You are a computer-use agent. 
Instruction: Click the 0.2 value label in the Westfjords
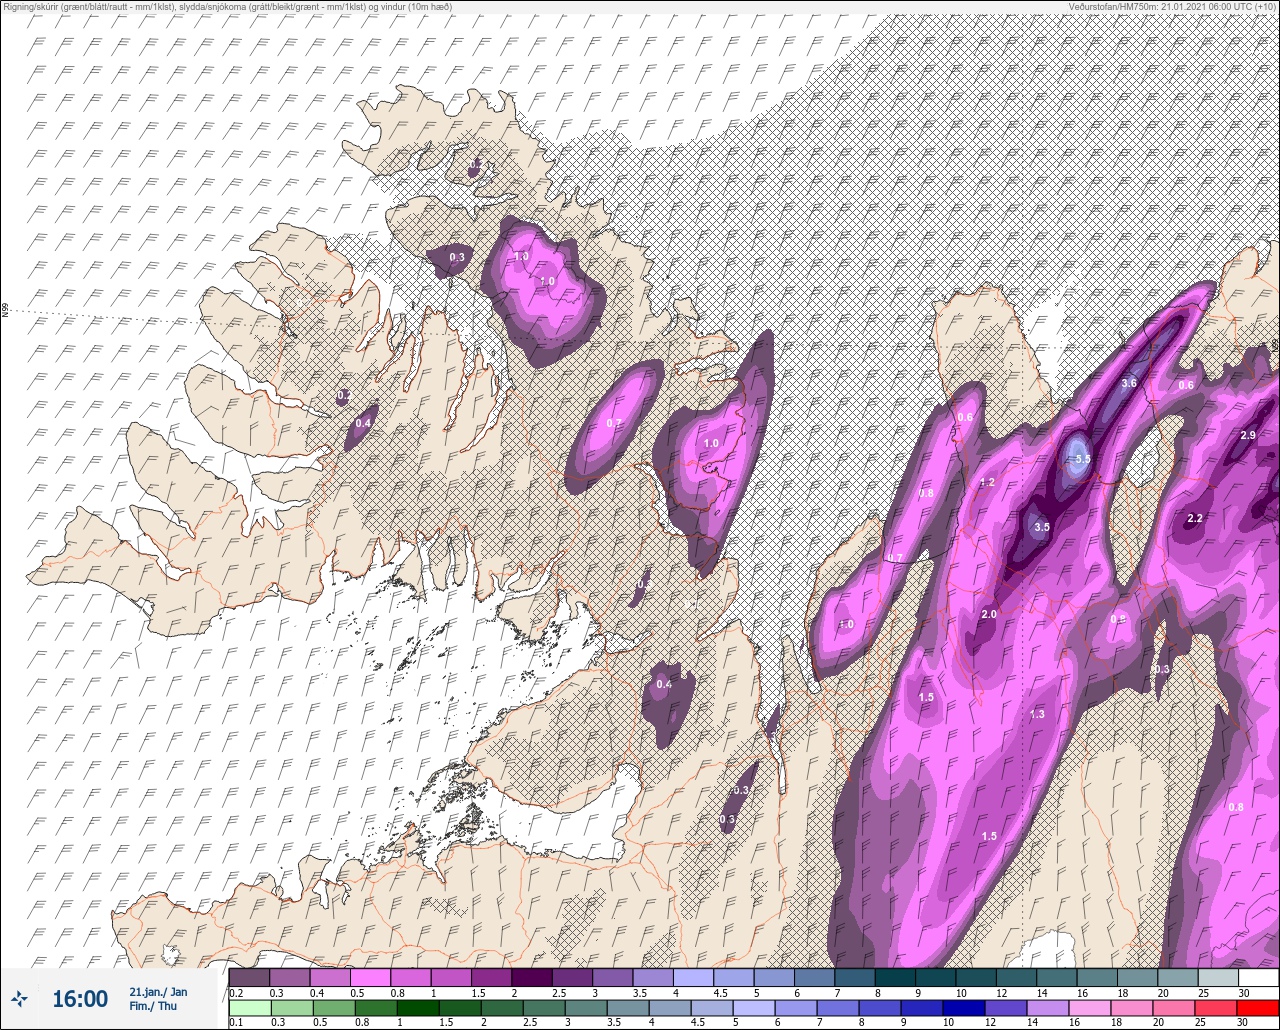click(344, 396)
